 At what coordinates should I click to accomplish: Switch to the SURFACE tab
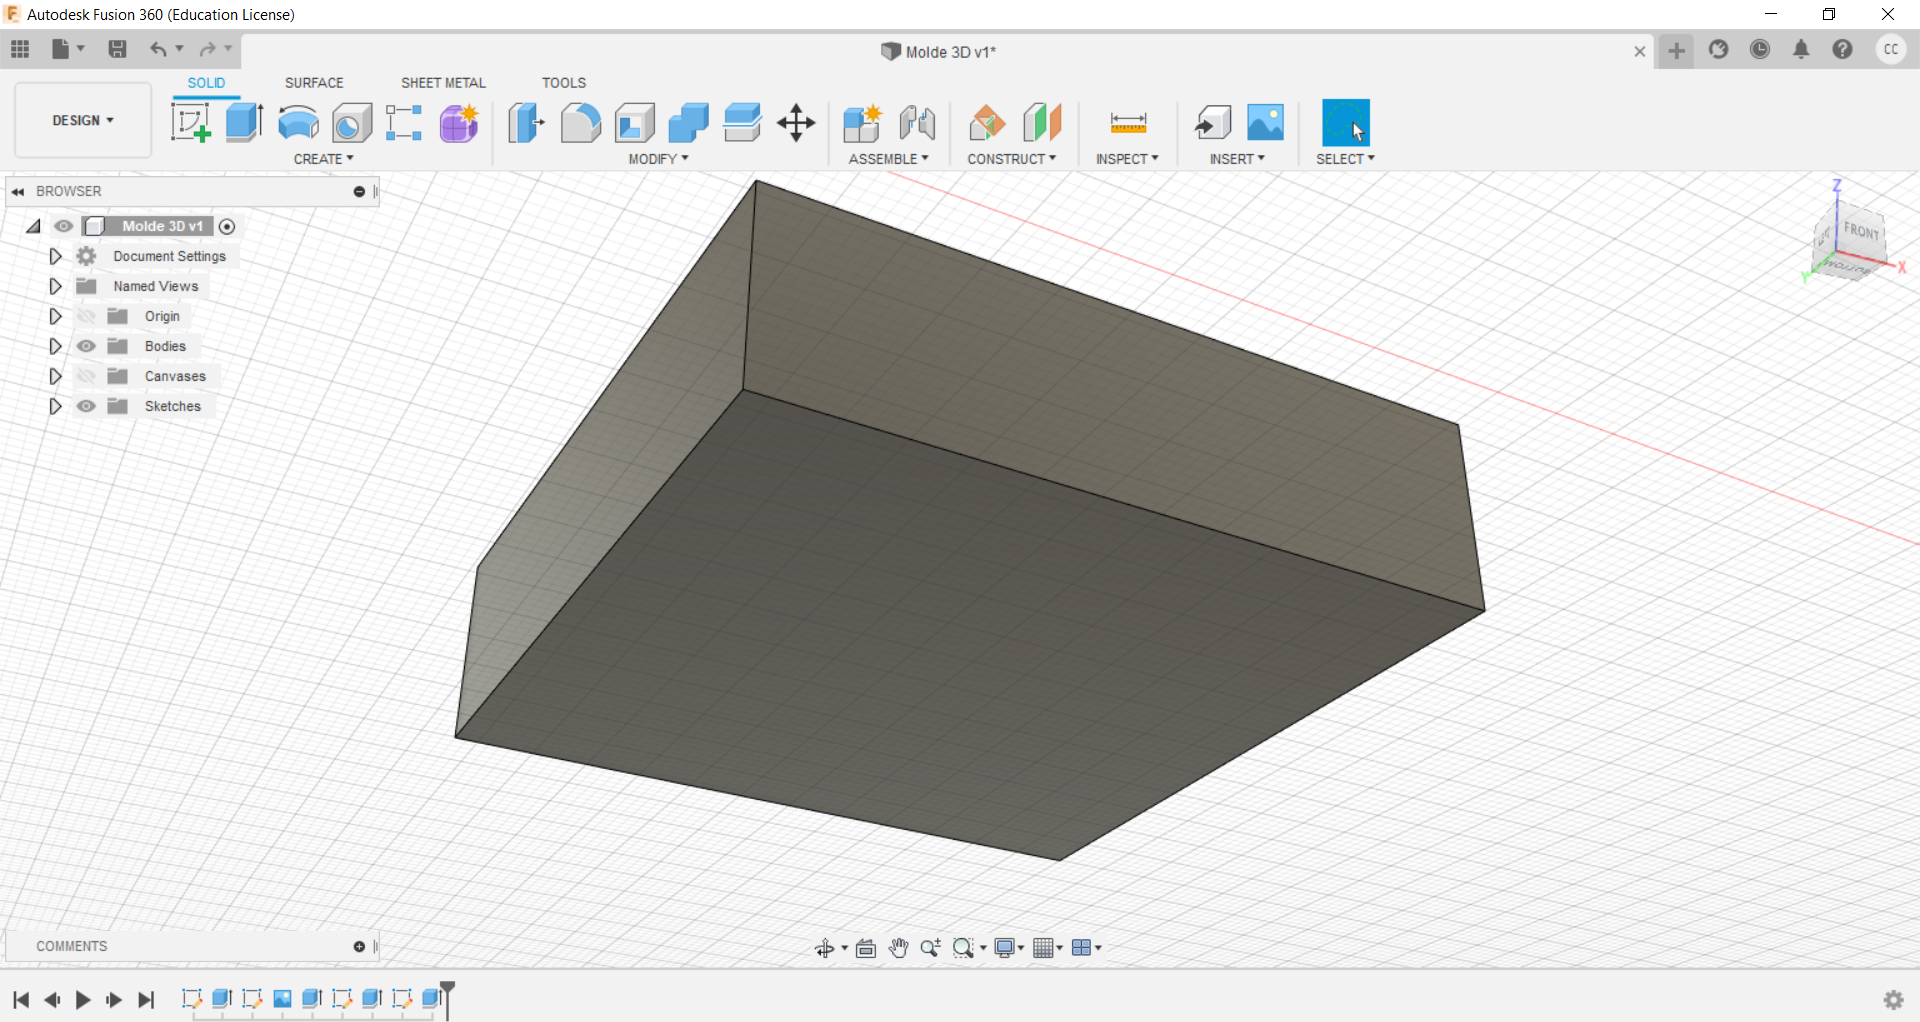pos(314,82)
